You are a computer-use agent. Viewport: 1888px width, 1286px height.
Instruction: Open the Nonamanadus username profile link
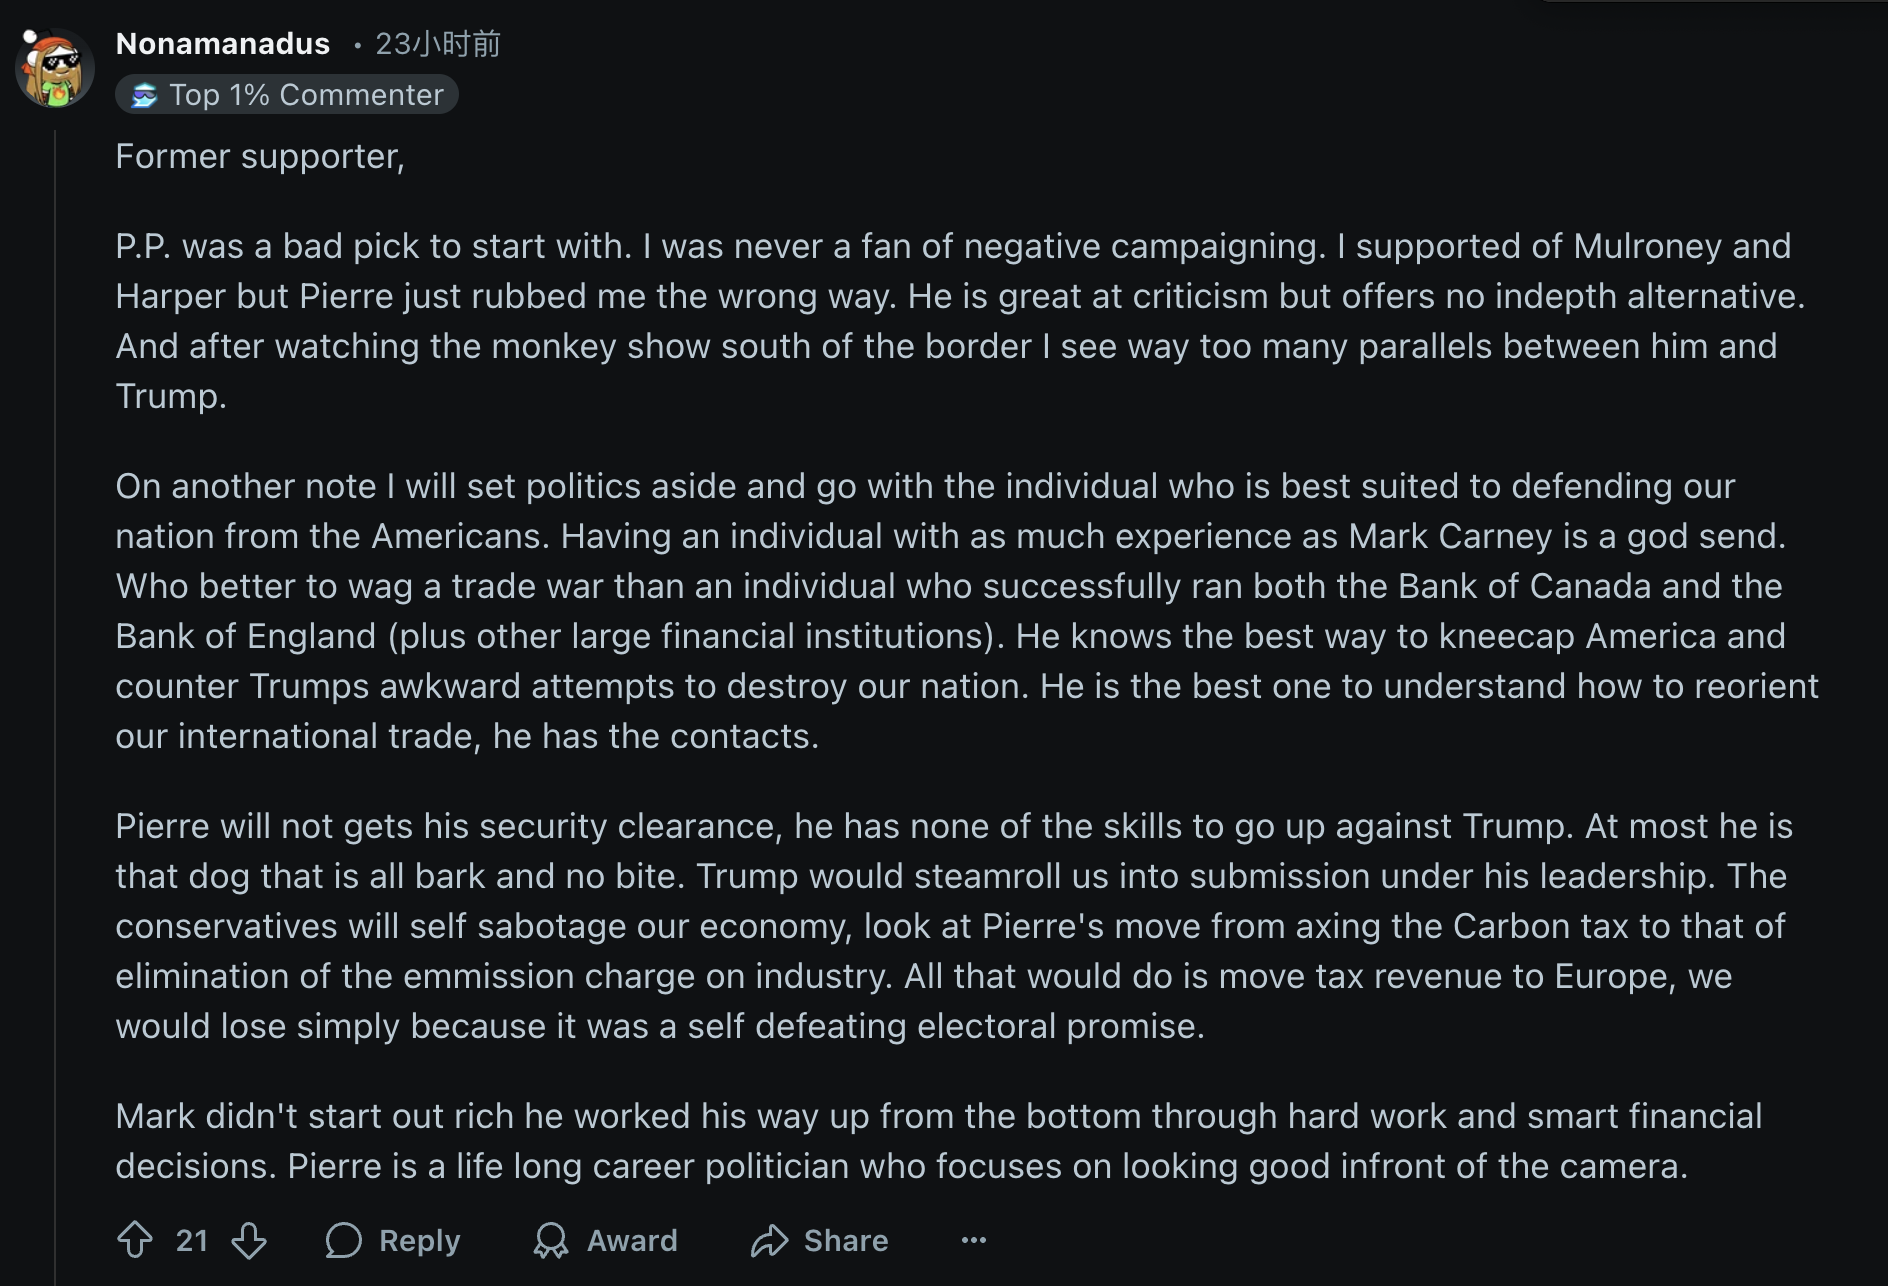point(223,44)
